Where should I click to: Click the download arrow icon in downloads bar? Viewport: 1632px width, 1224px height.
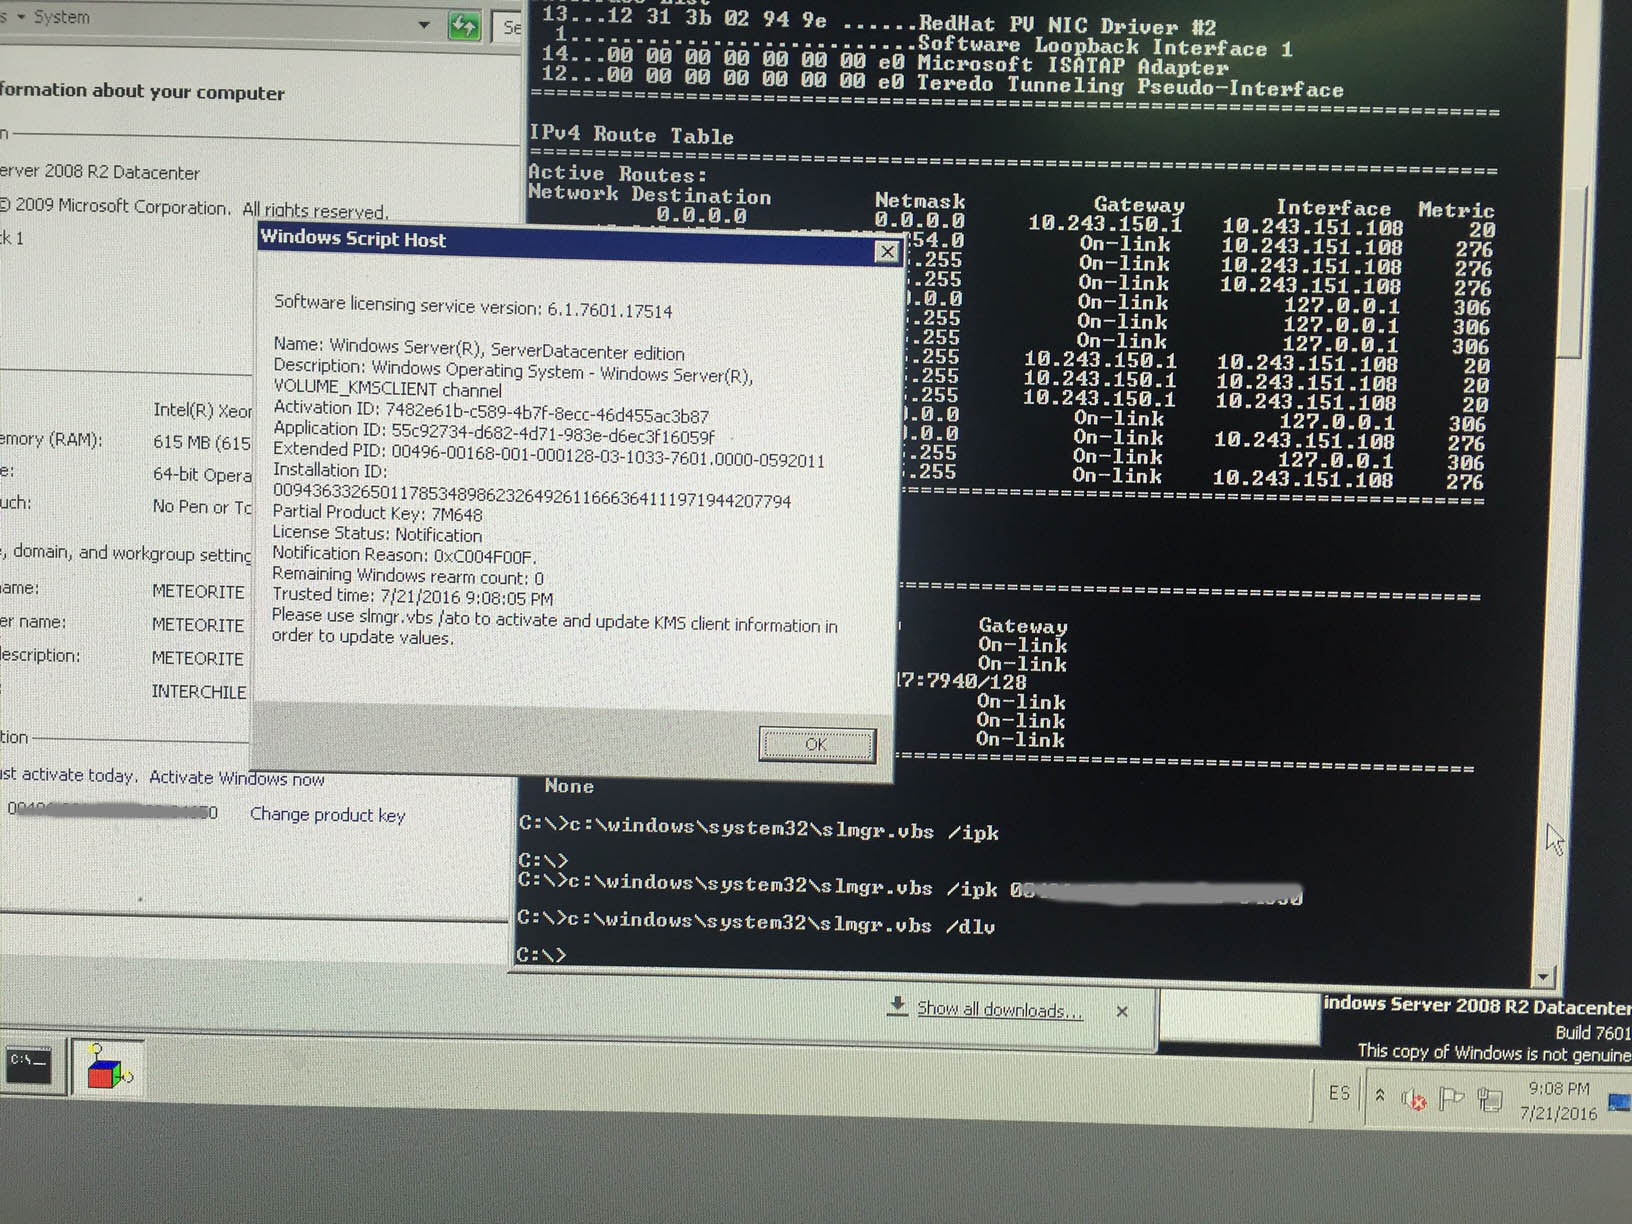[897, 1006]
